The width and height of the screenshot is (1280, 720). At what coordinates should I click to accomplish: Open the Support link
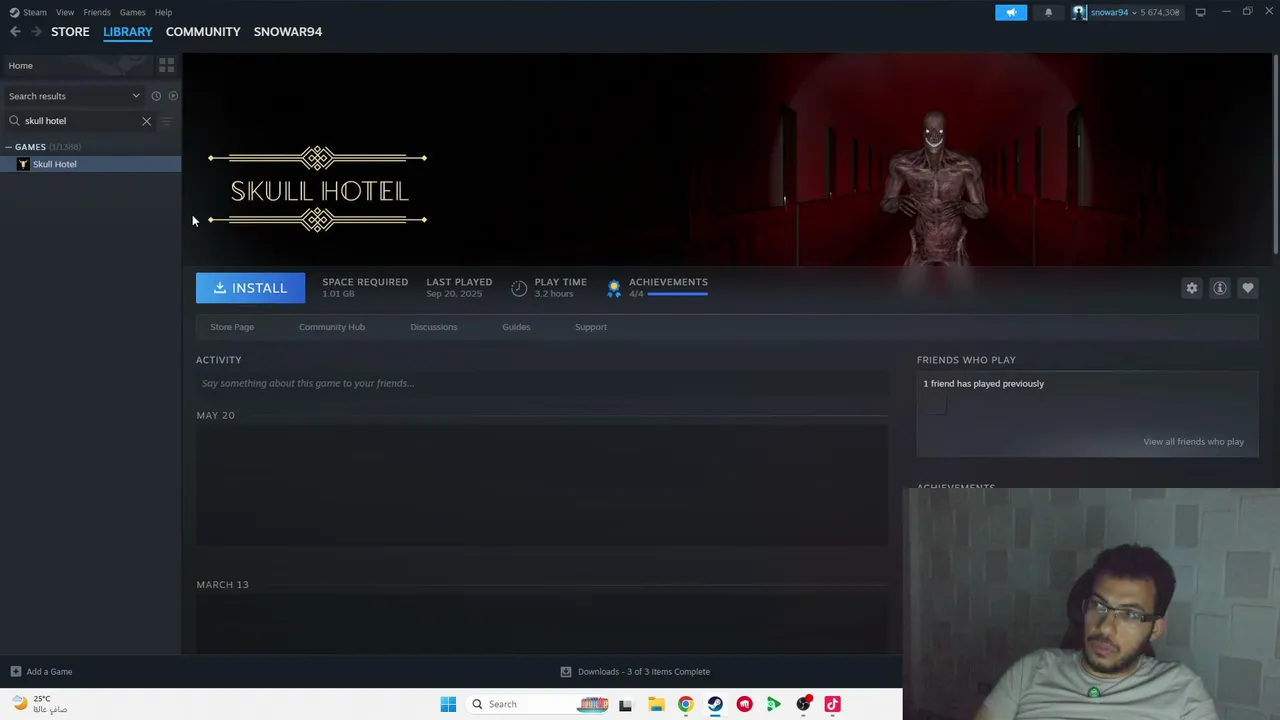point(591,327)
